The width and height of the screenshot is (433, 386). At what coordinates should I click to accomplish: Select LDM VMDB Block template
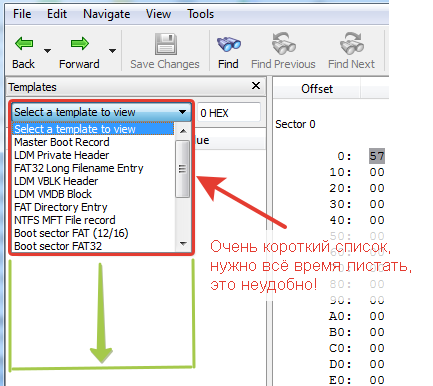[93, 194]
